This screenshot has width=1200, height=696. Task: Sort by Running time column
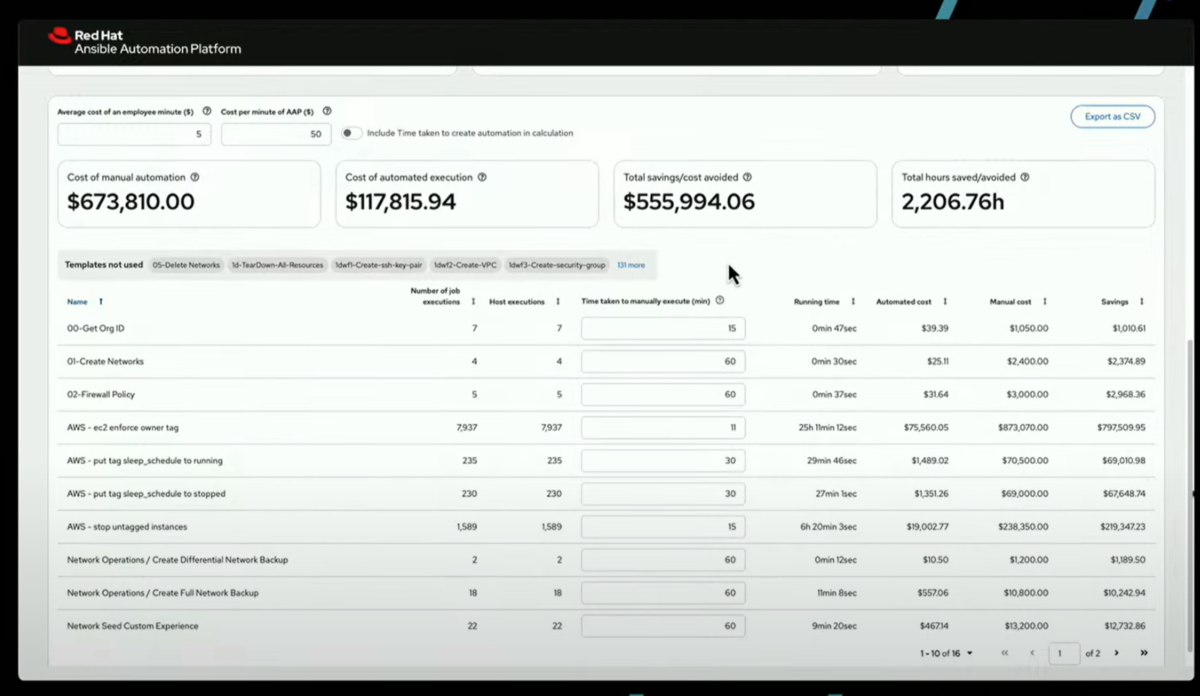click(x=853, y=301)
